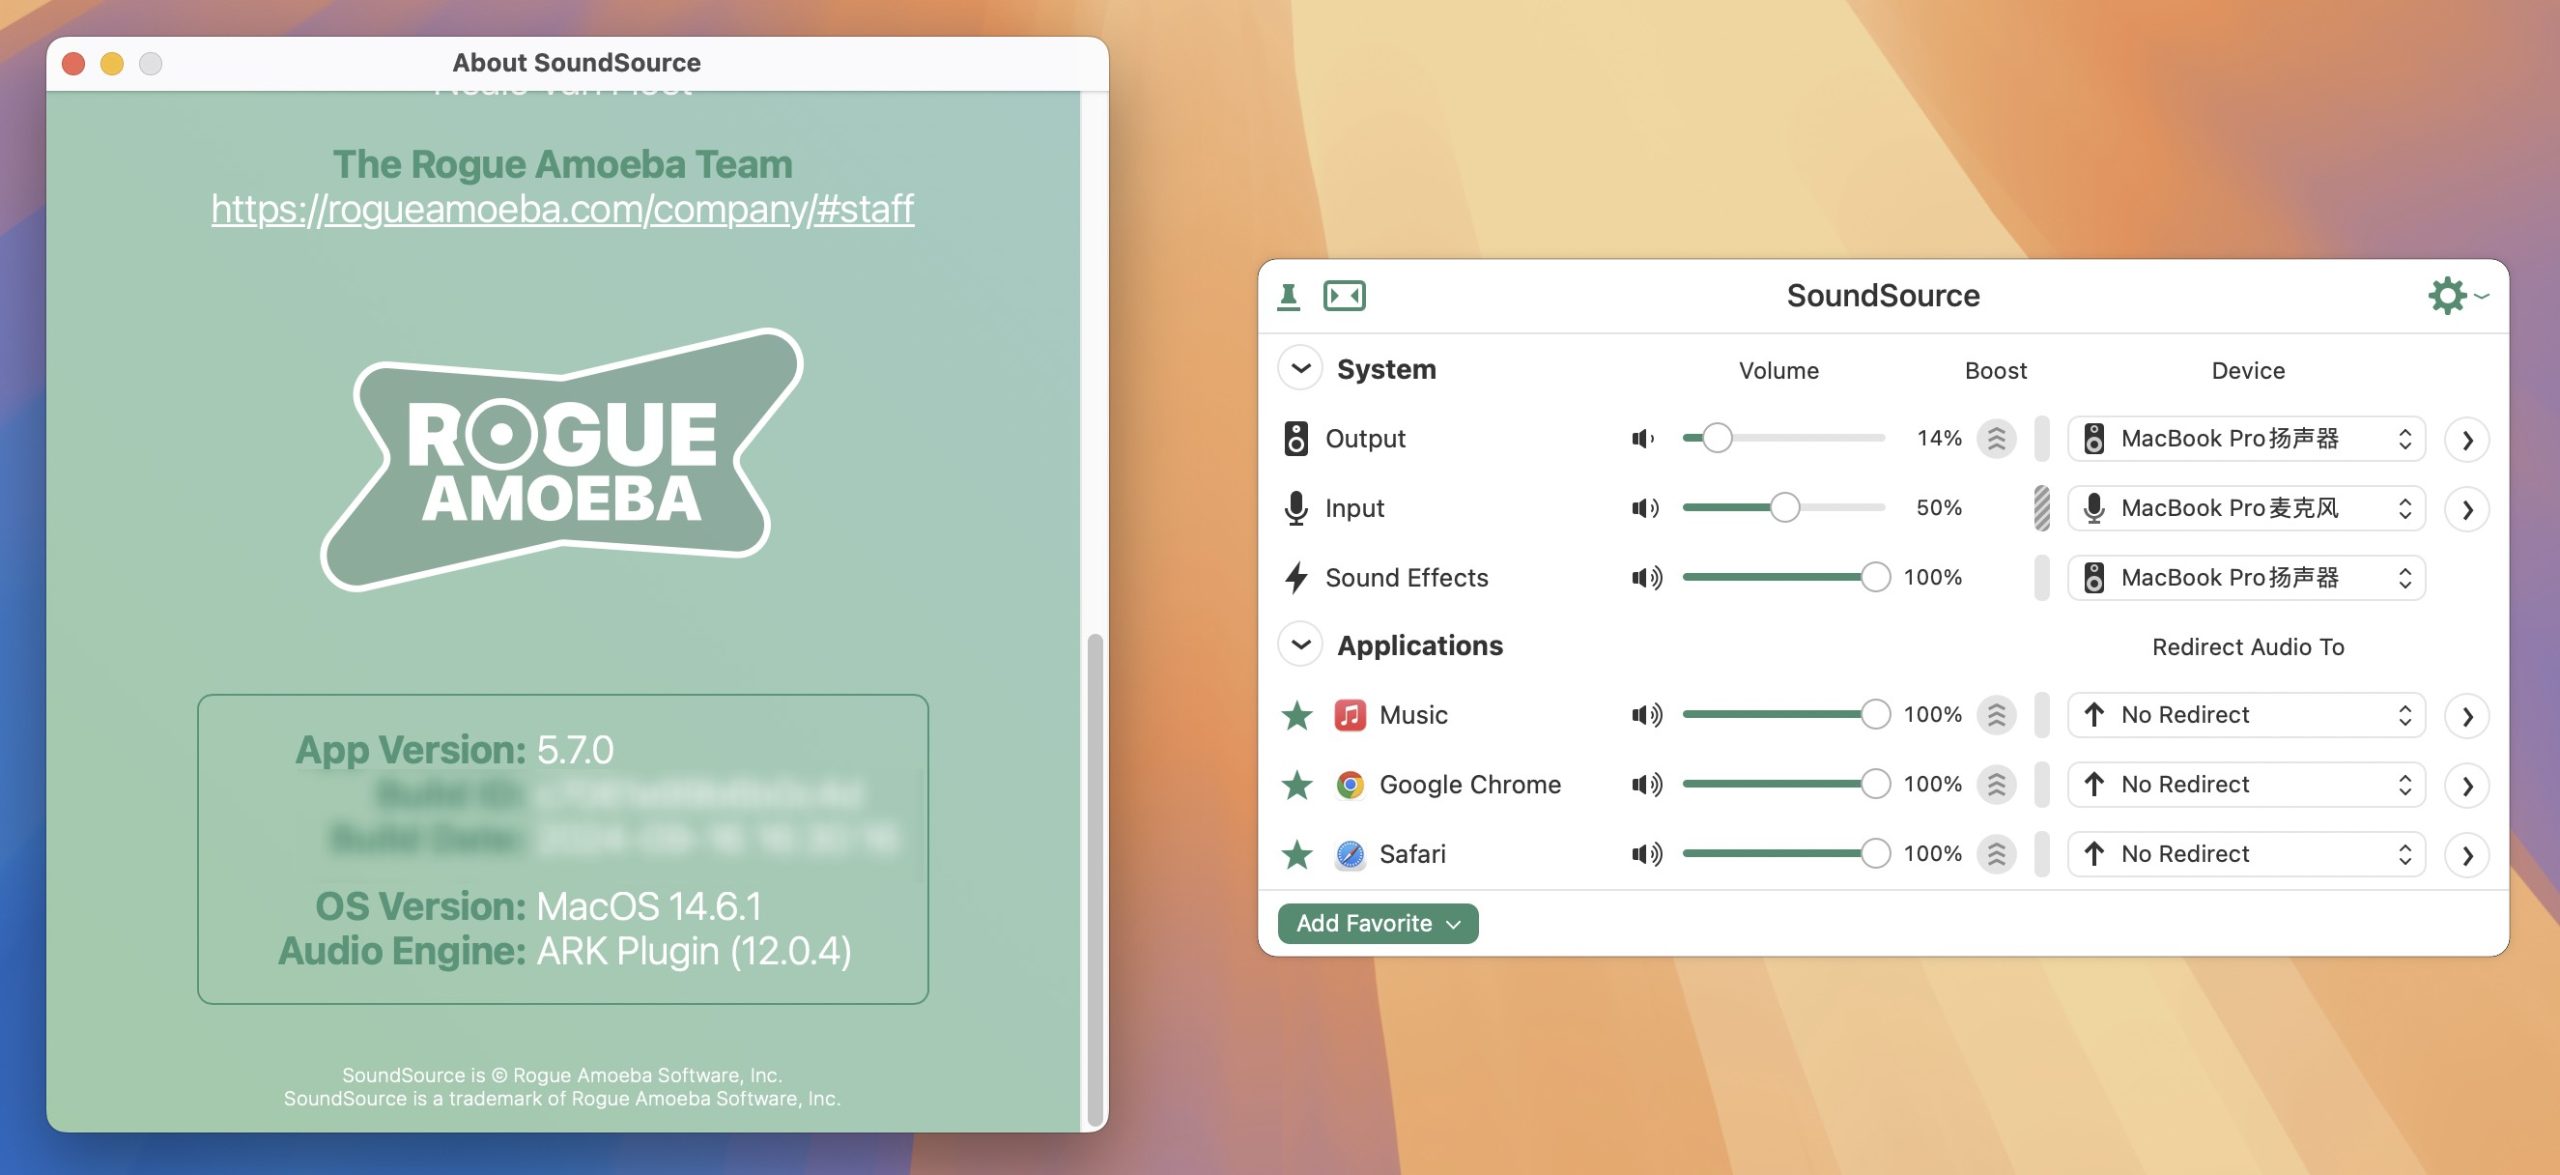Collapse the System section
2560x1175 pixels.
pos(1301,369)
